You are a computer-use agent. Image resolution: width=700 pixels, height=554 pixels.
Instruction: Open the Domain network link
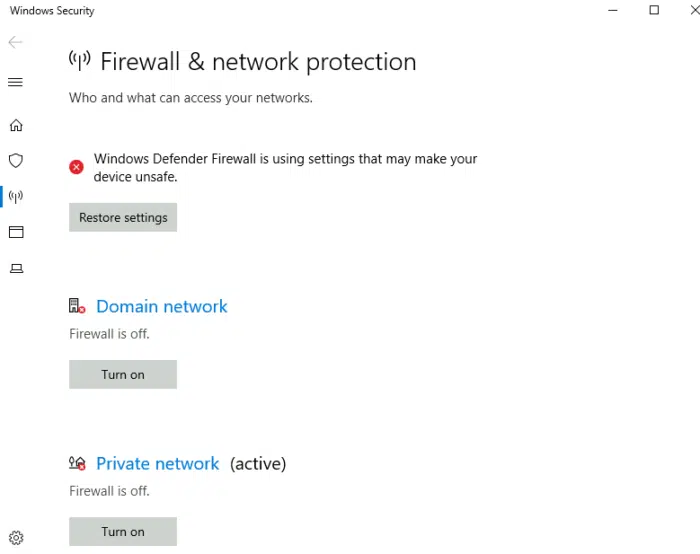click(x=162, y=307)
